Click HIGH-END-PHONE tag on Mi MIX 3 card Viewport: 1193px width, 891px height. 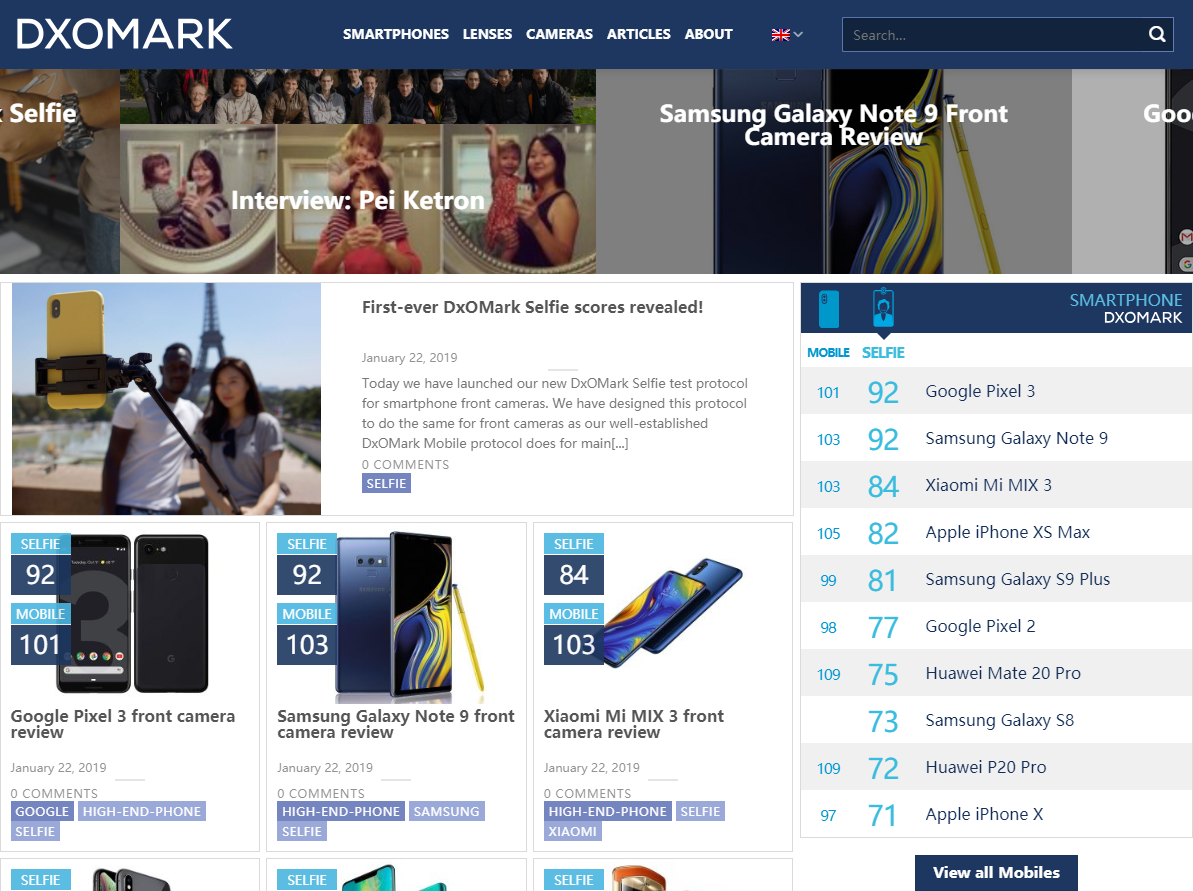[607, 812]
